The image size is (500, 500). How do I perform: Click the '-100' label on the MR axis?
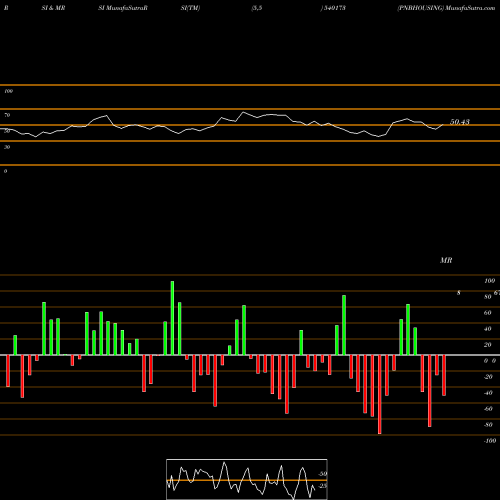[490, 441]
